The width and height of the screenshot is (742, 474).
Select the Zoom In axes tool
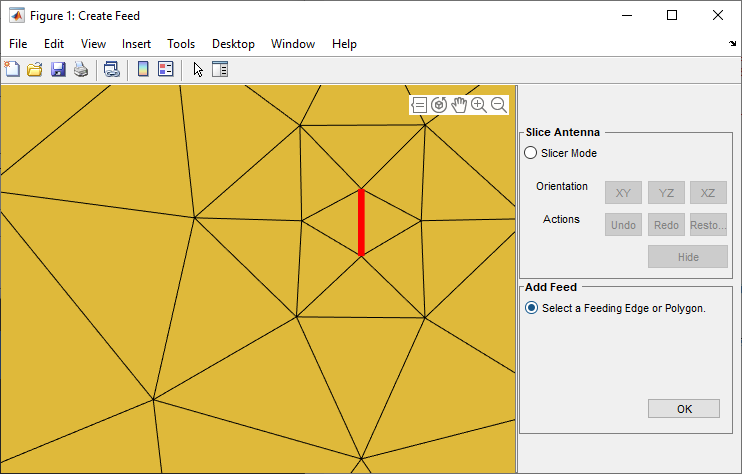click(479, 105)
